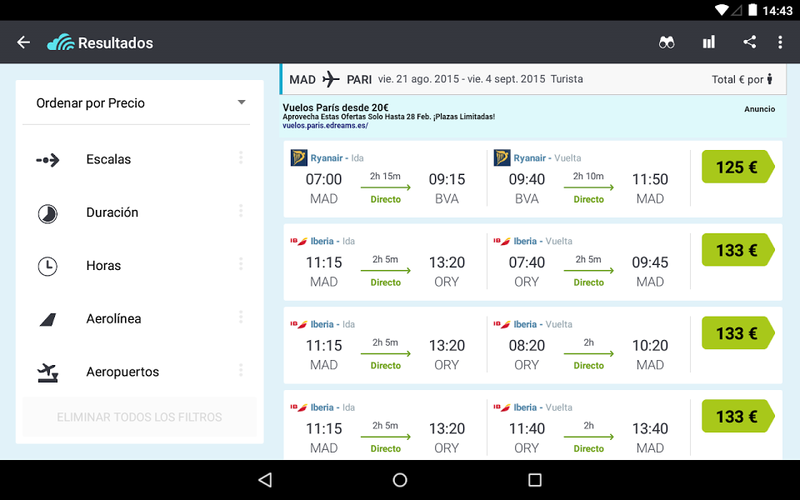
Task: Open the binoculars price alert icon
Action: pyautogui.click(x=666, y=42)
